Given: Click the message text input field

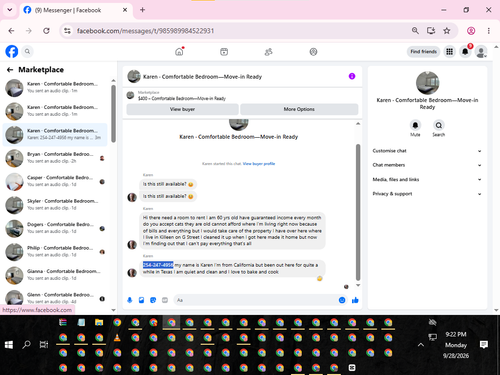Looking at the screenshot, I should [x=255, y=300].
